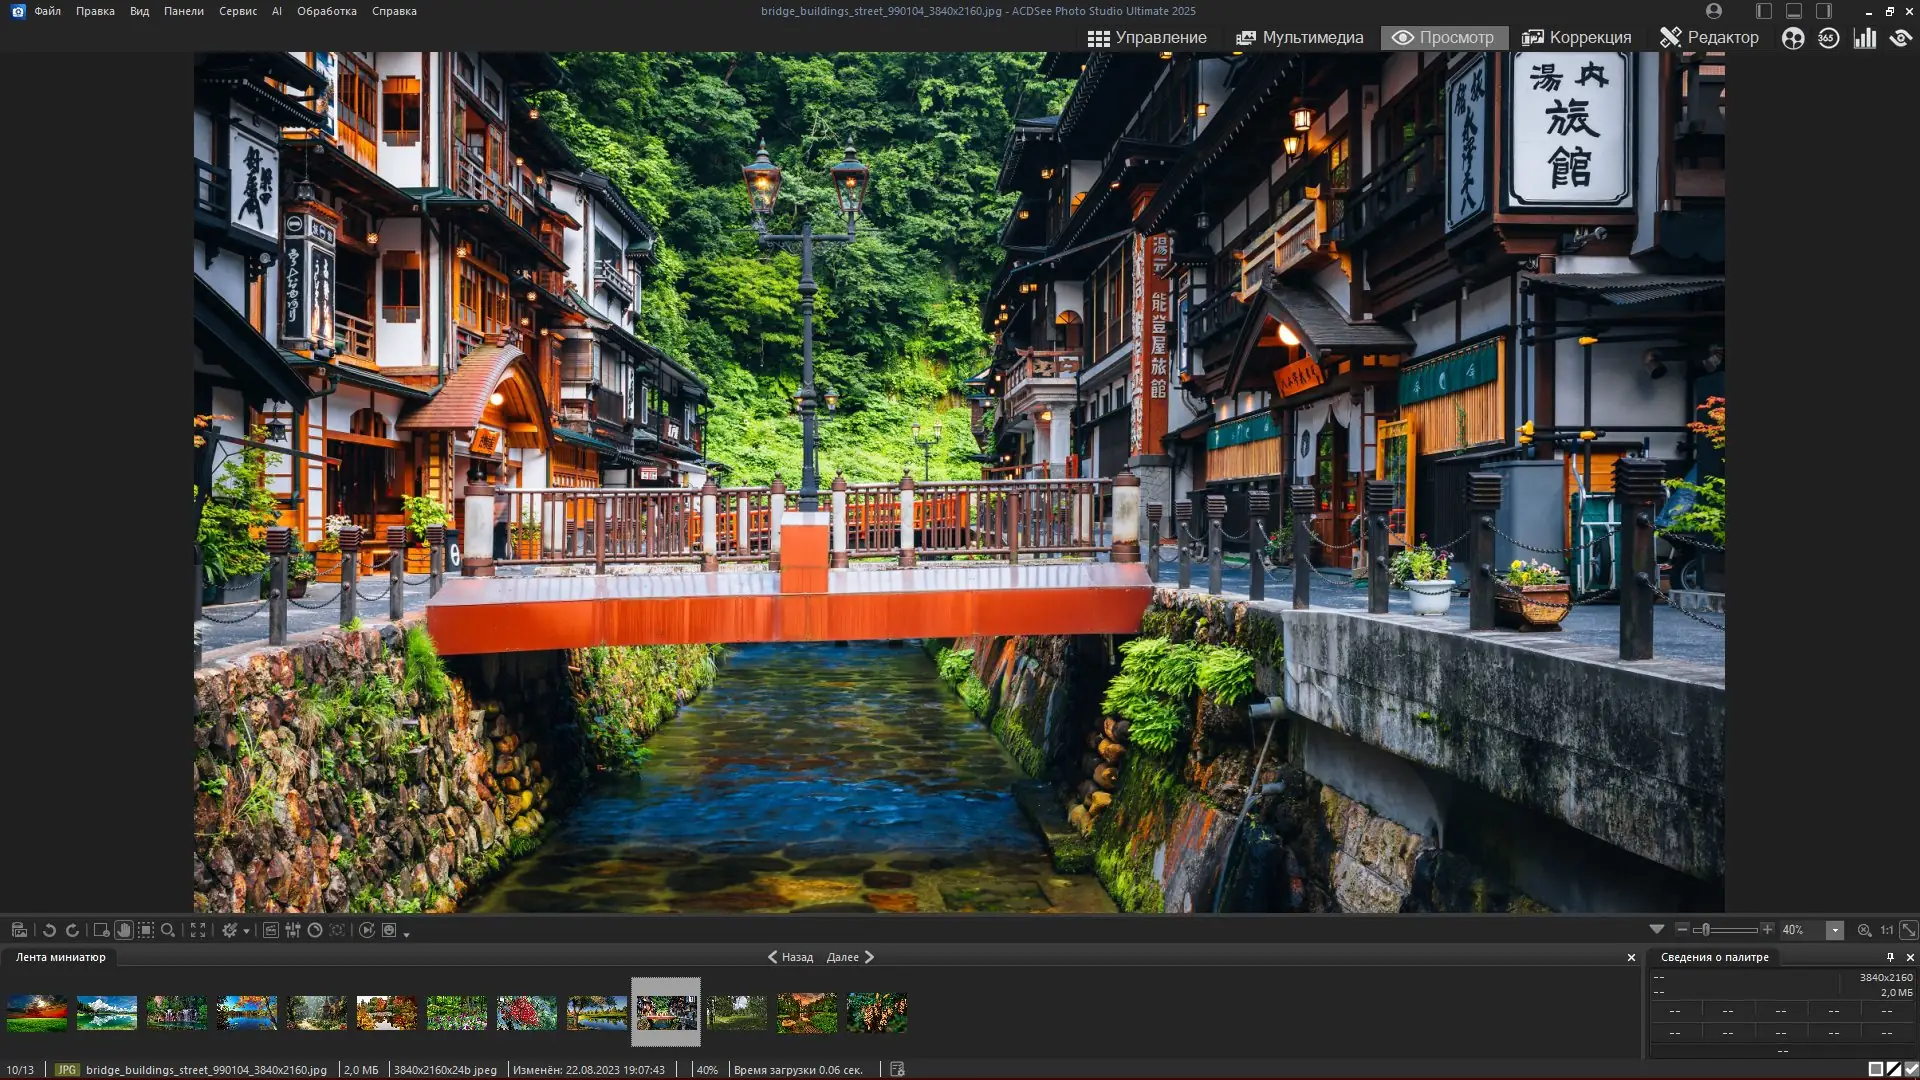1920x1080 pixels.
Task: Switch to the Редактор mode tab
Action: 1709,37
